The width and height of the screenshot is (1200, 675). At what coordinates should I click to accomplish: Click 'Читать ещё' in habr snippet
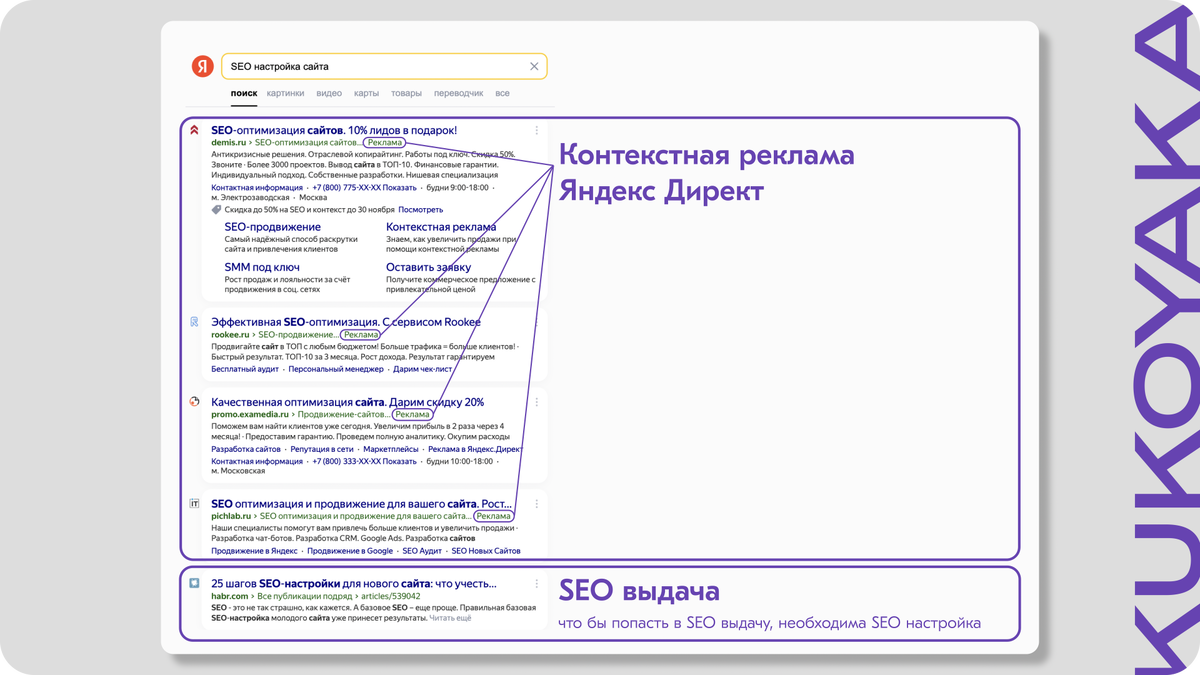point(450,618)
